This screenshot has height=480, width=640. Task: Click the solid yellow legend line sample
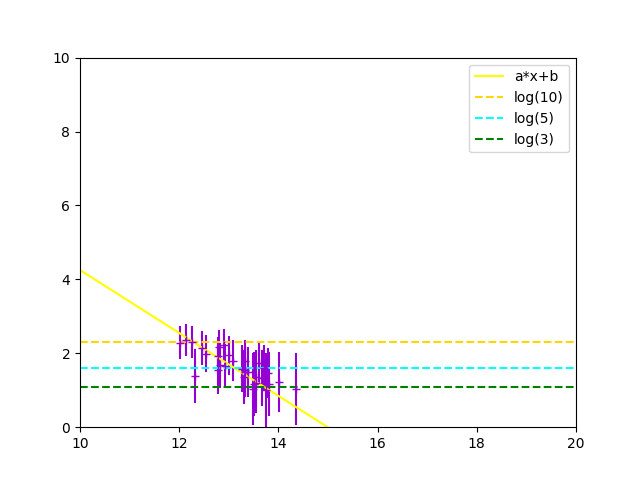point(489,76)
